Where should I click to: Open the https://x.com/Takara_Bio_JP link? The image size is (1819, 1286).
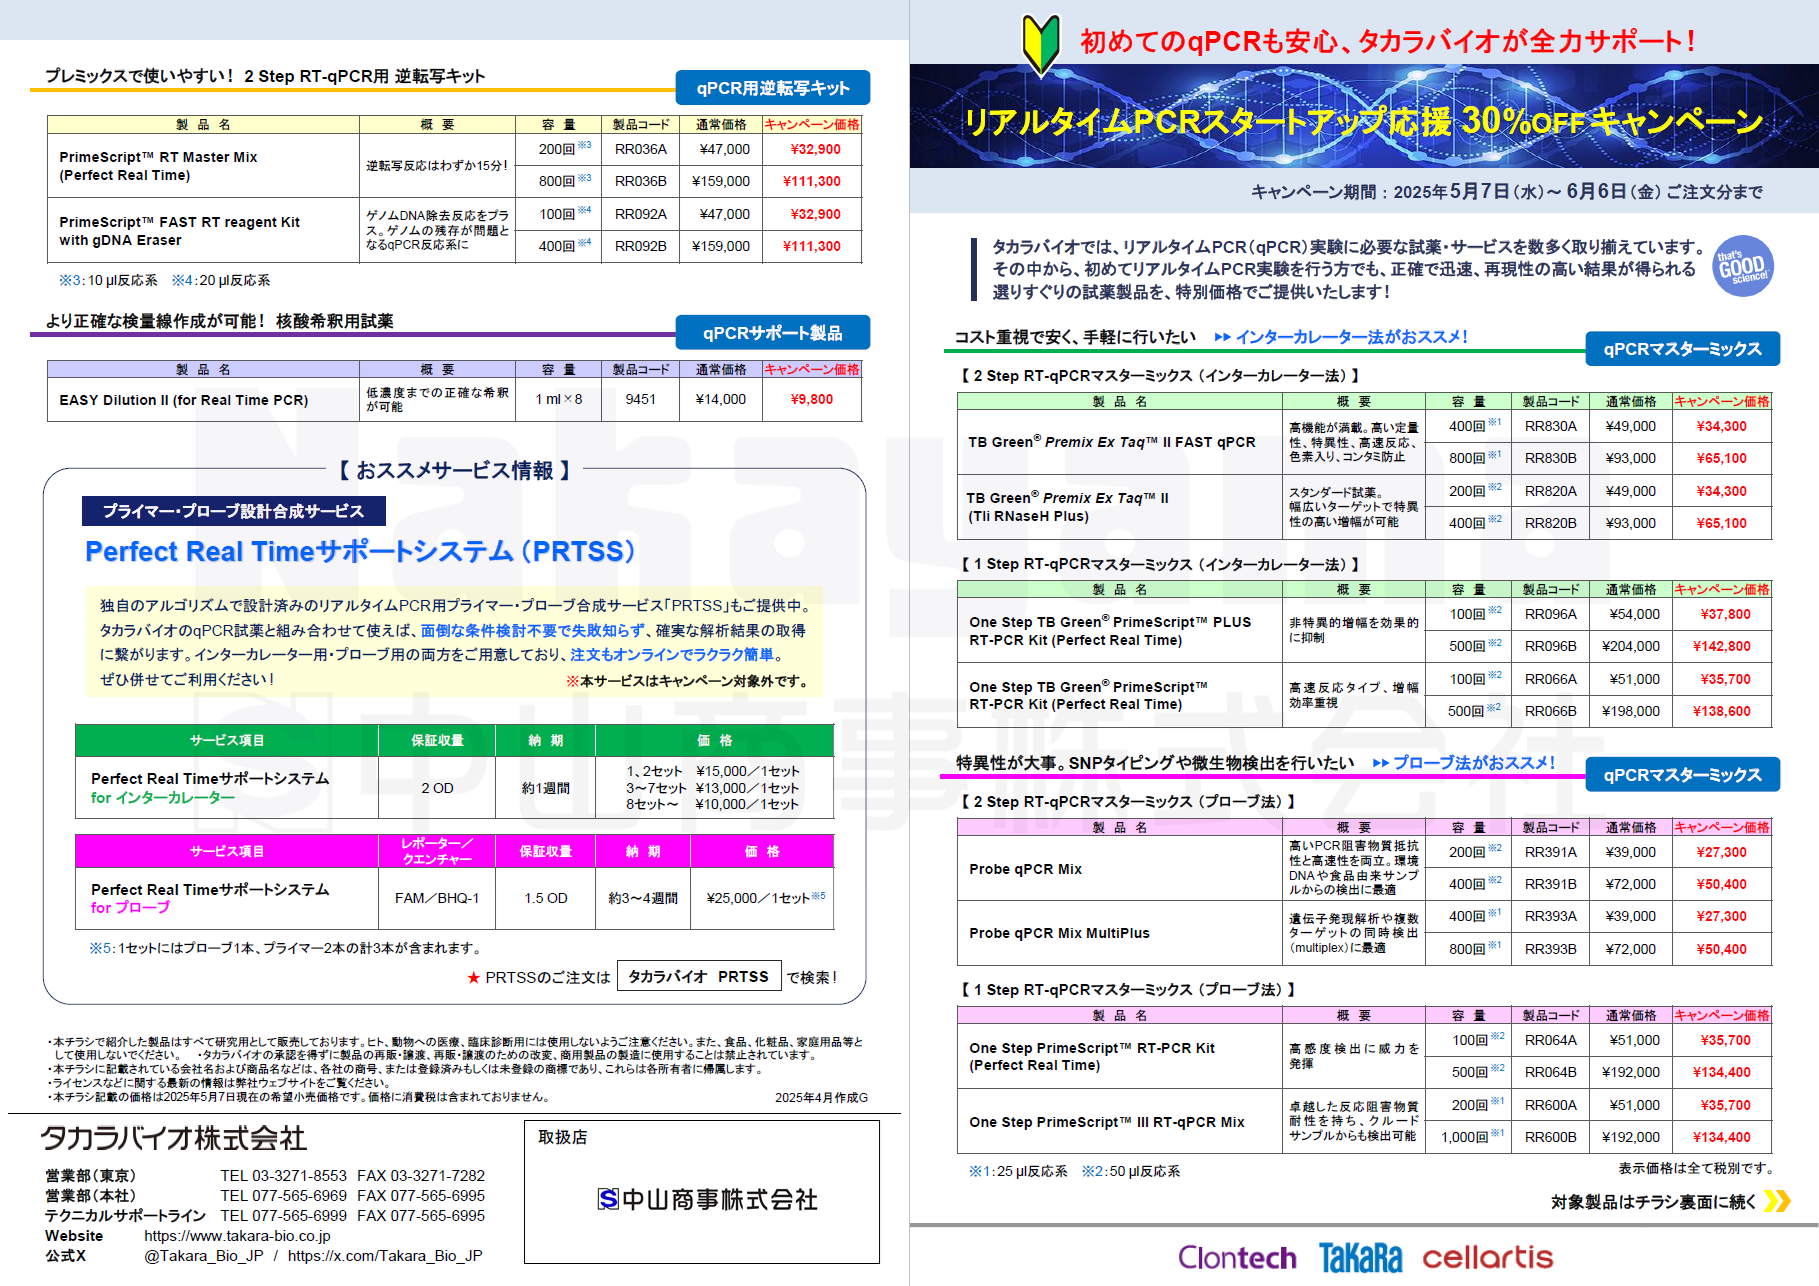pyautogui.click(x=385, y=1256)
